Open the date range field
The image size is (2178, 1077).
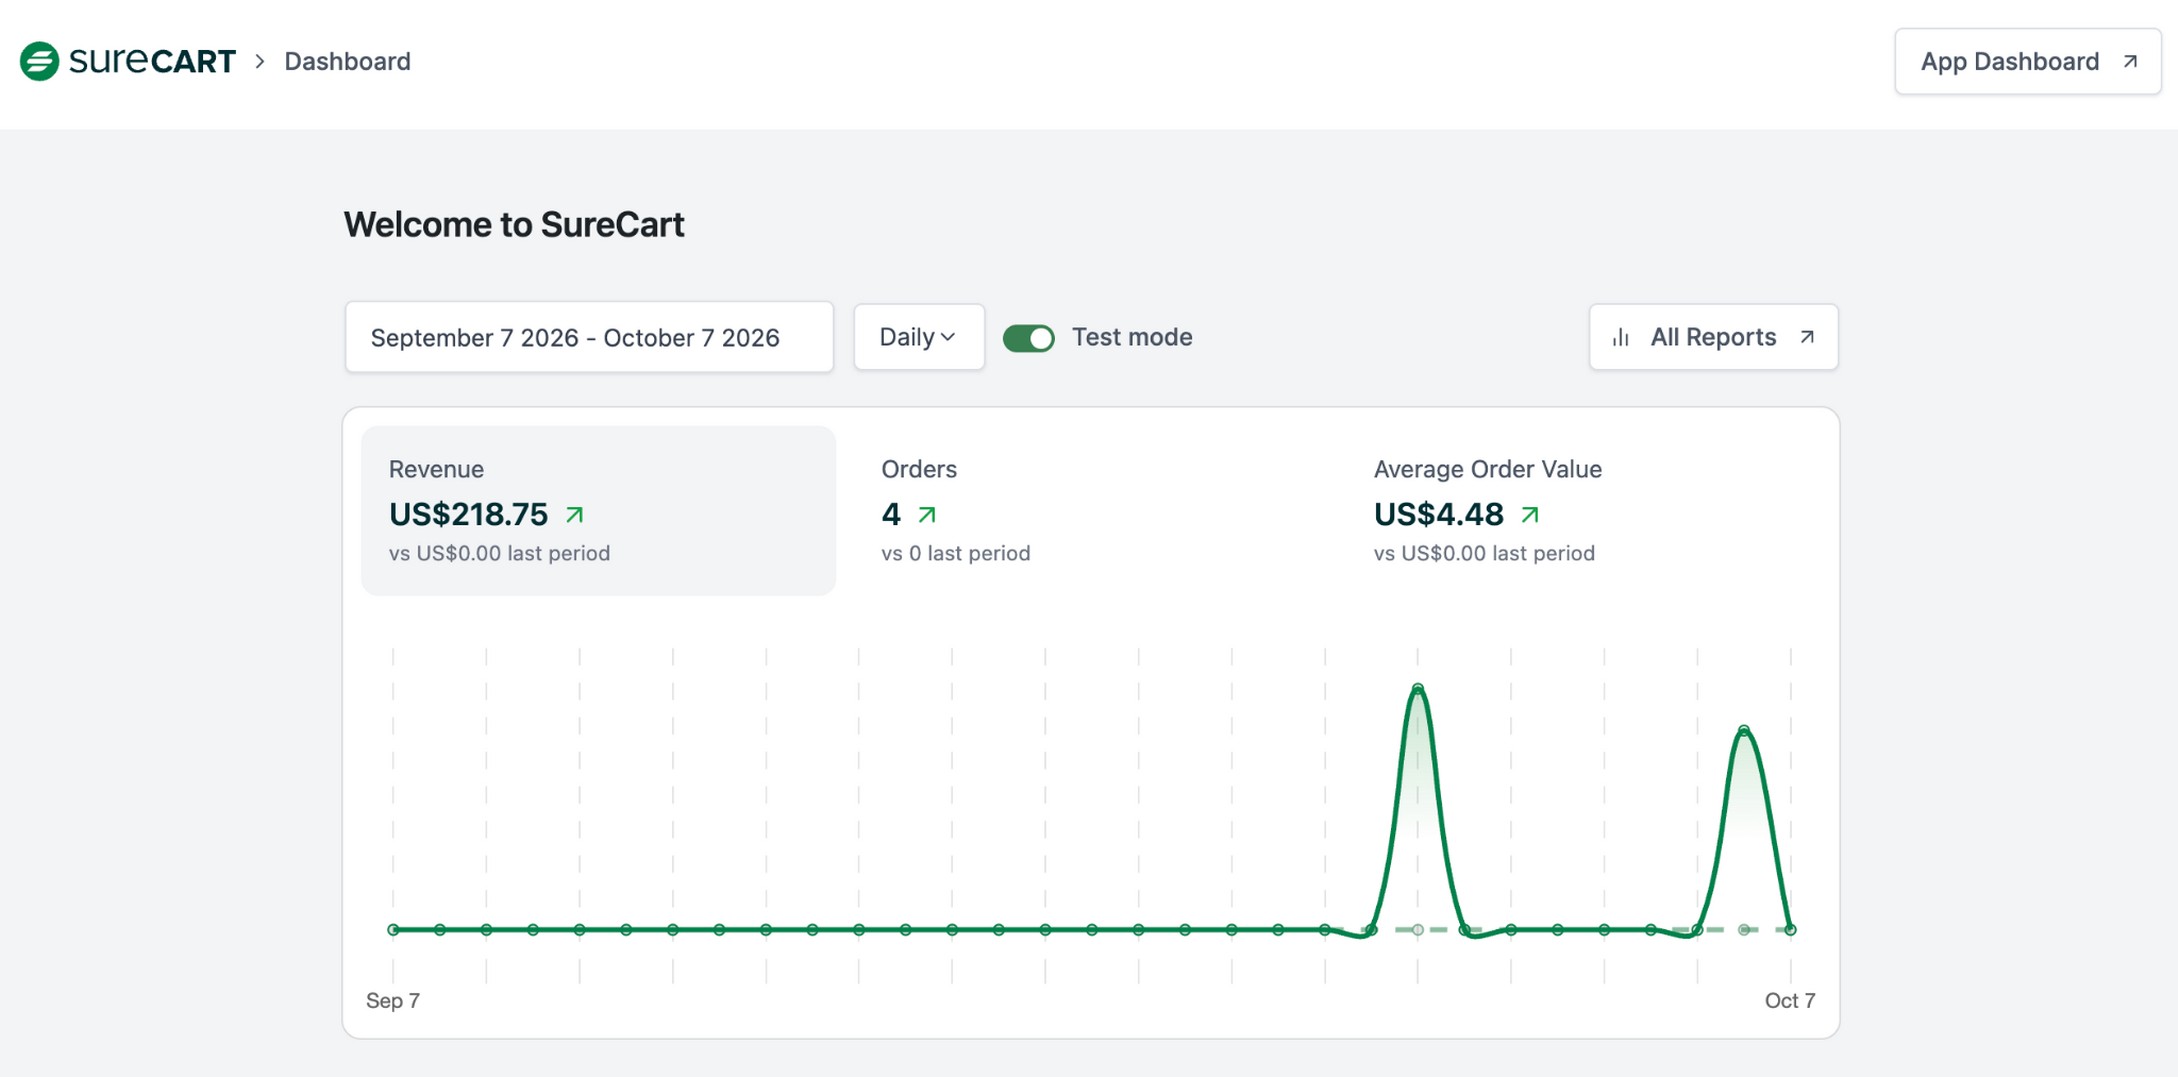click(x=589, y=337)
